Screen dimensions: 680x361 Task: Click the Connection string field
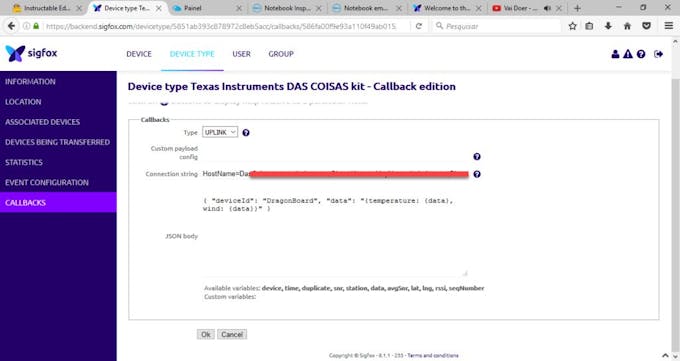point(335,174)
